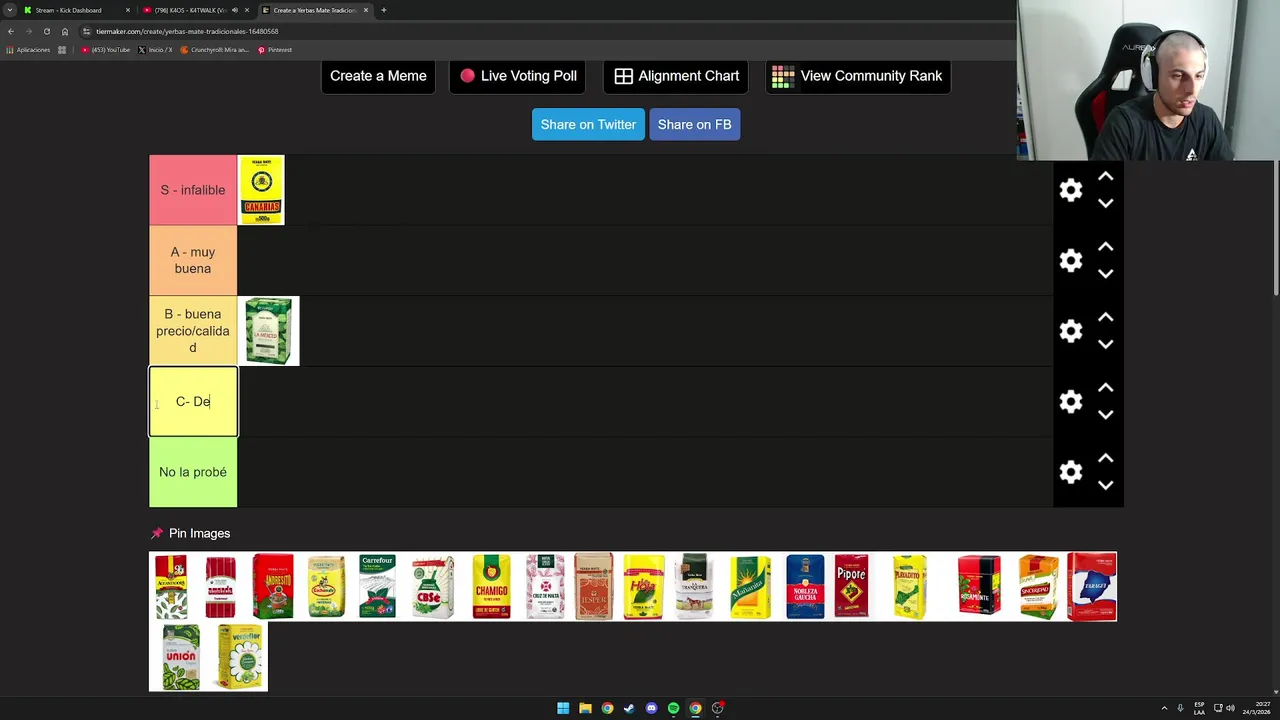Open settings gear for S - infalible row
Viewport: 1280px width, 720px height.
pyautogui.click(x=1071, y=190)
